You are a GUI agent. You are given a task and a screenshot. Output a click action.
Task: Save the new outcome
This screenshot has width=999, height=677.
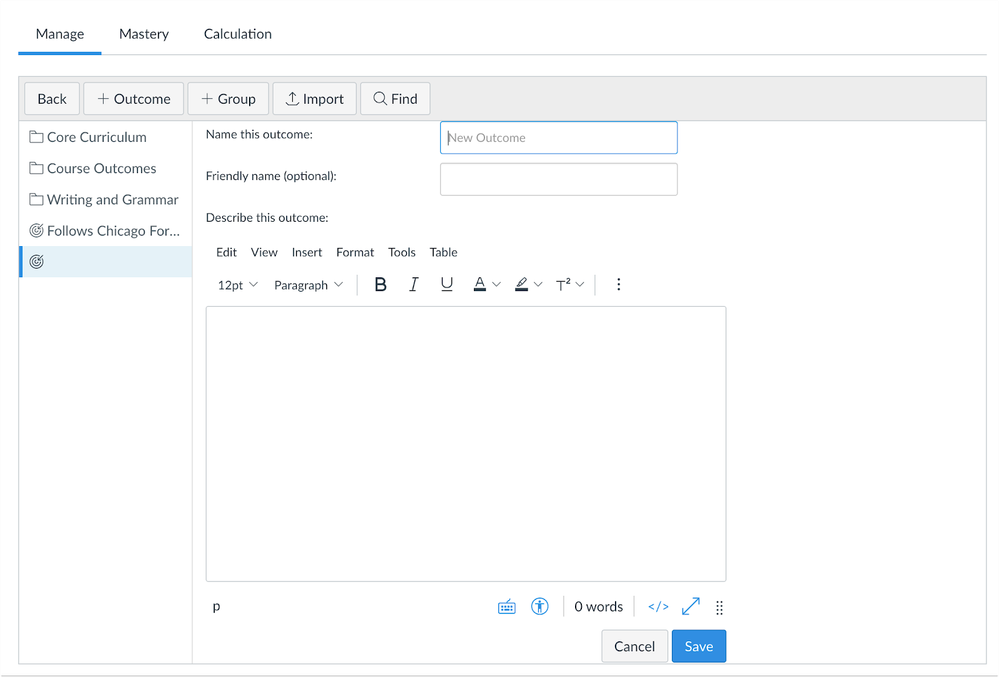pos(699,646)
